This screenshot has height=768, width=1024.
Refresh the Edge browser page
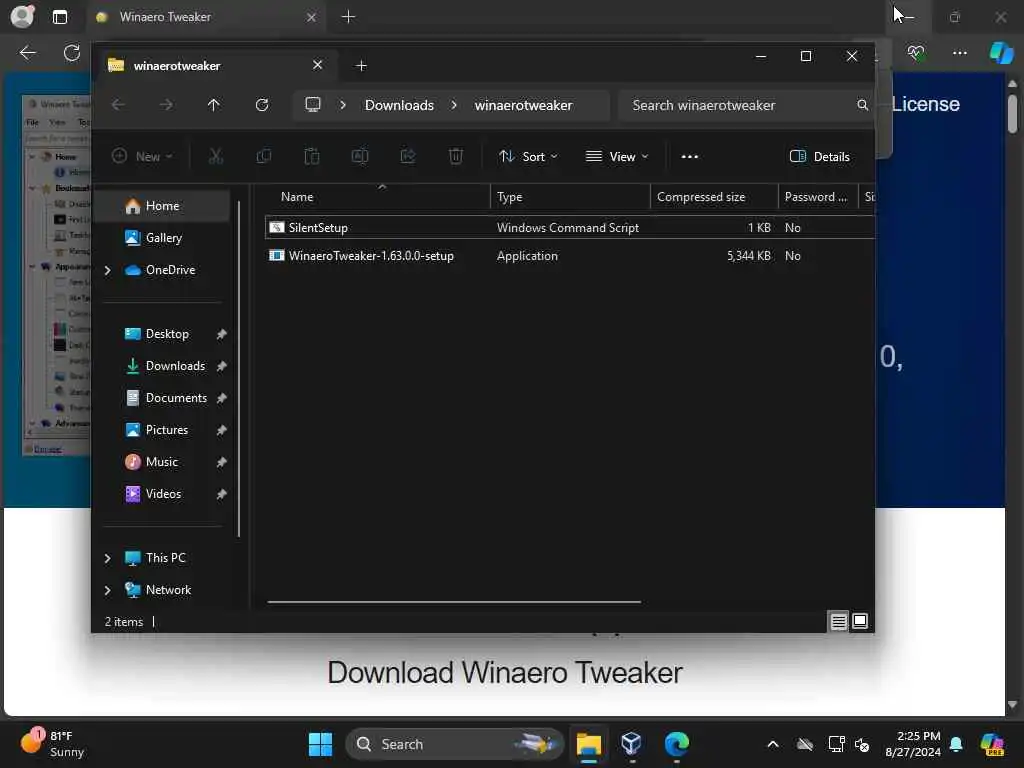click(72, 53)
